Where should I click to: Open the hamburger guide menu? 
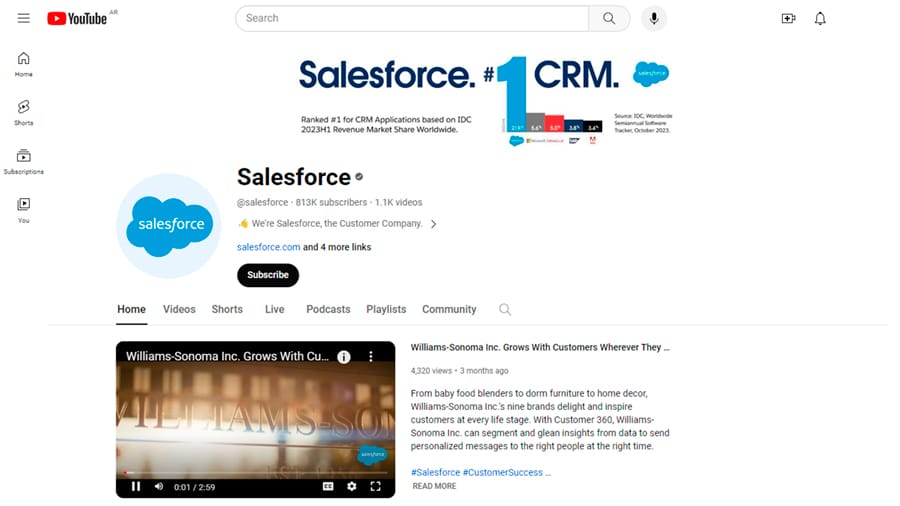24,18
